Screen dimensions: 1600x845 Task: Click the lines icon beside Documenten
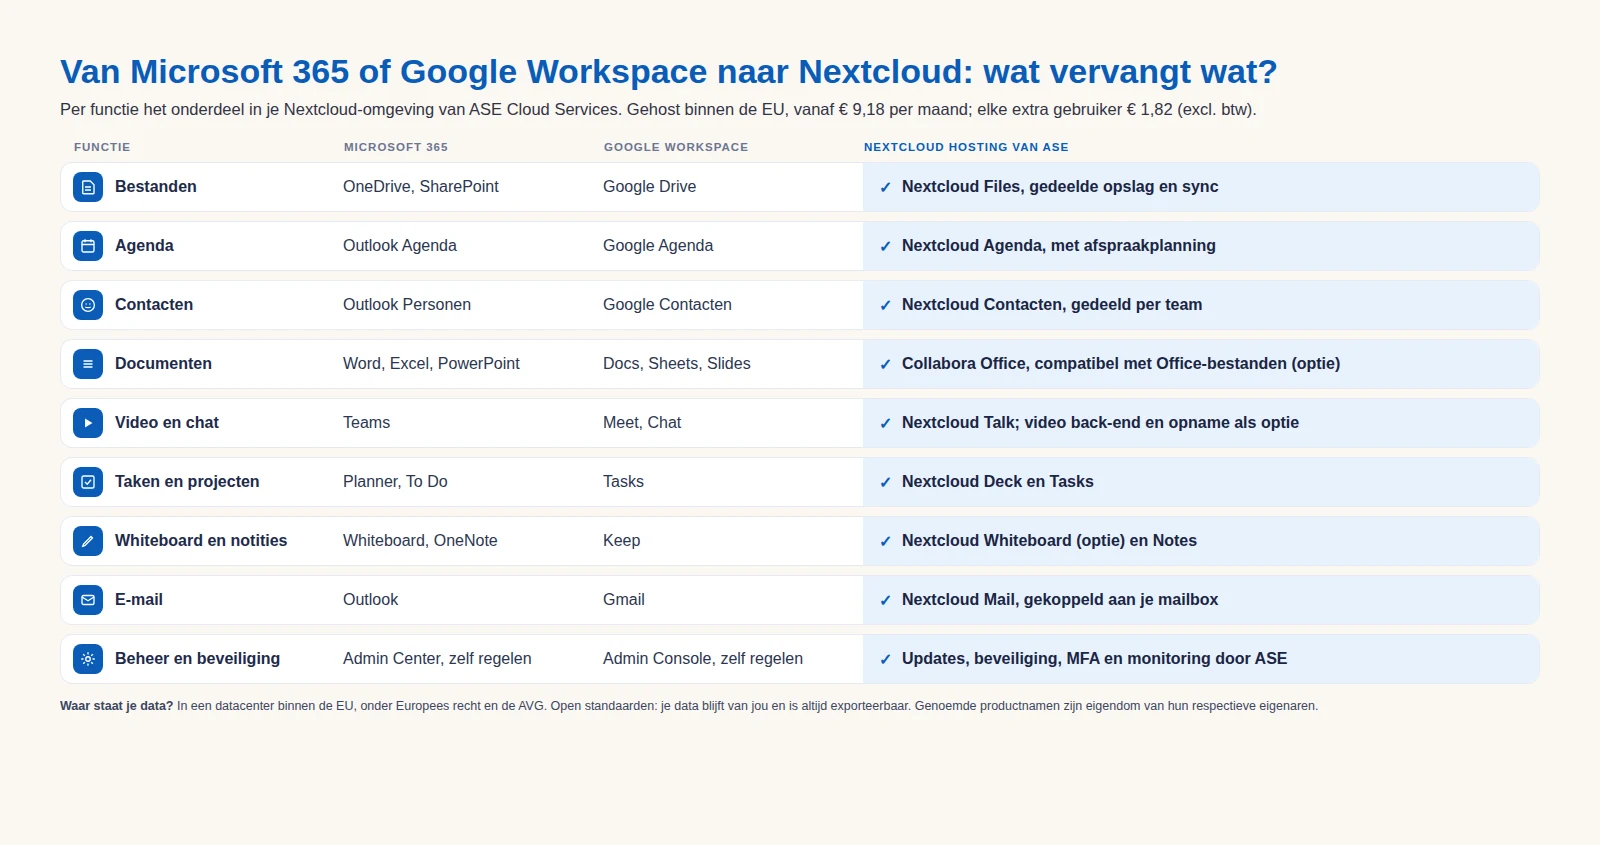click(x=88, y=364)
